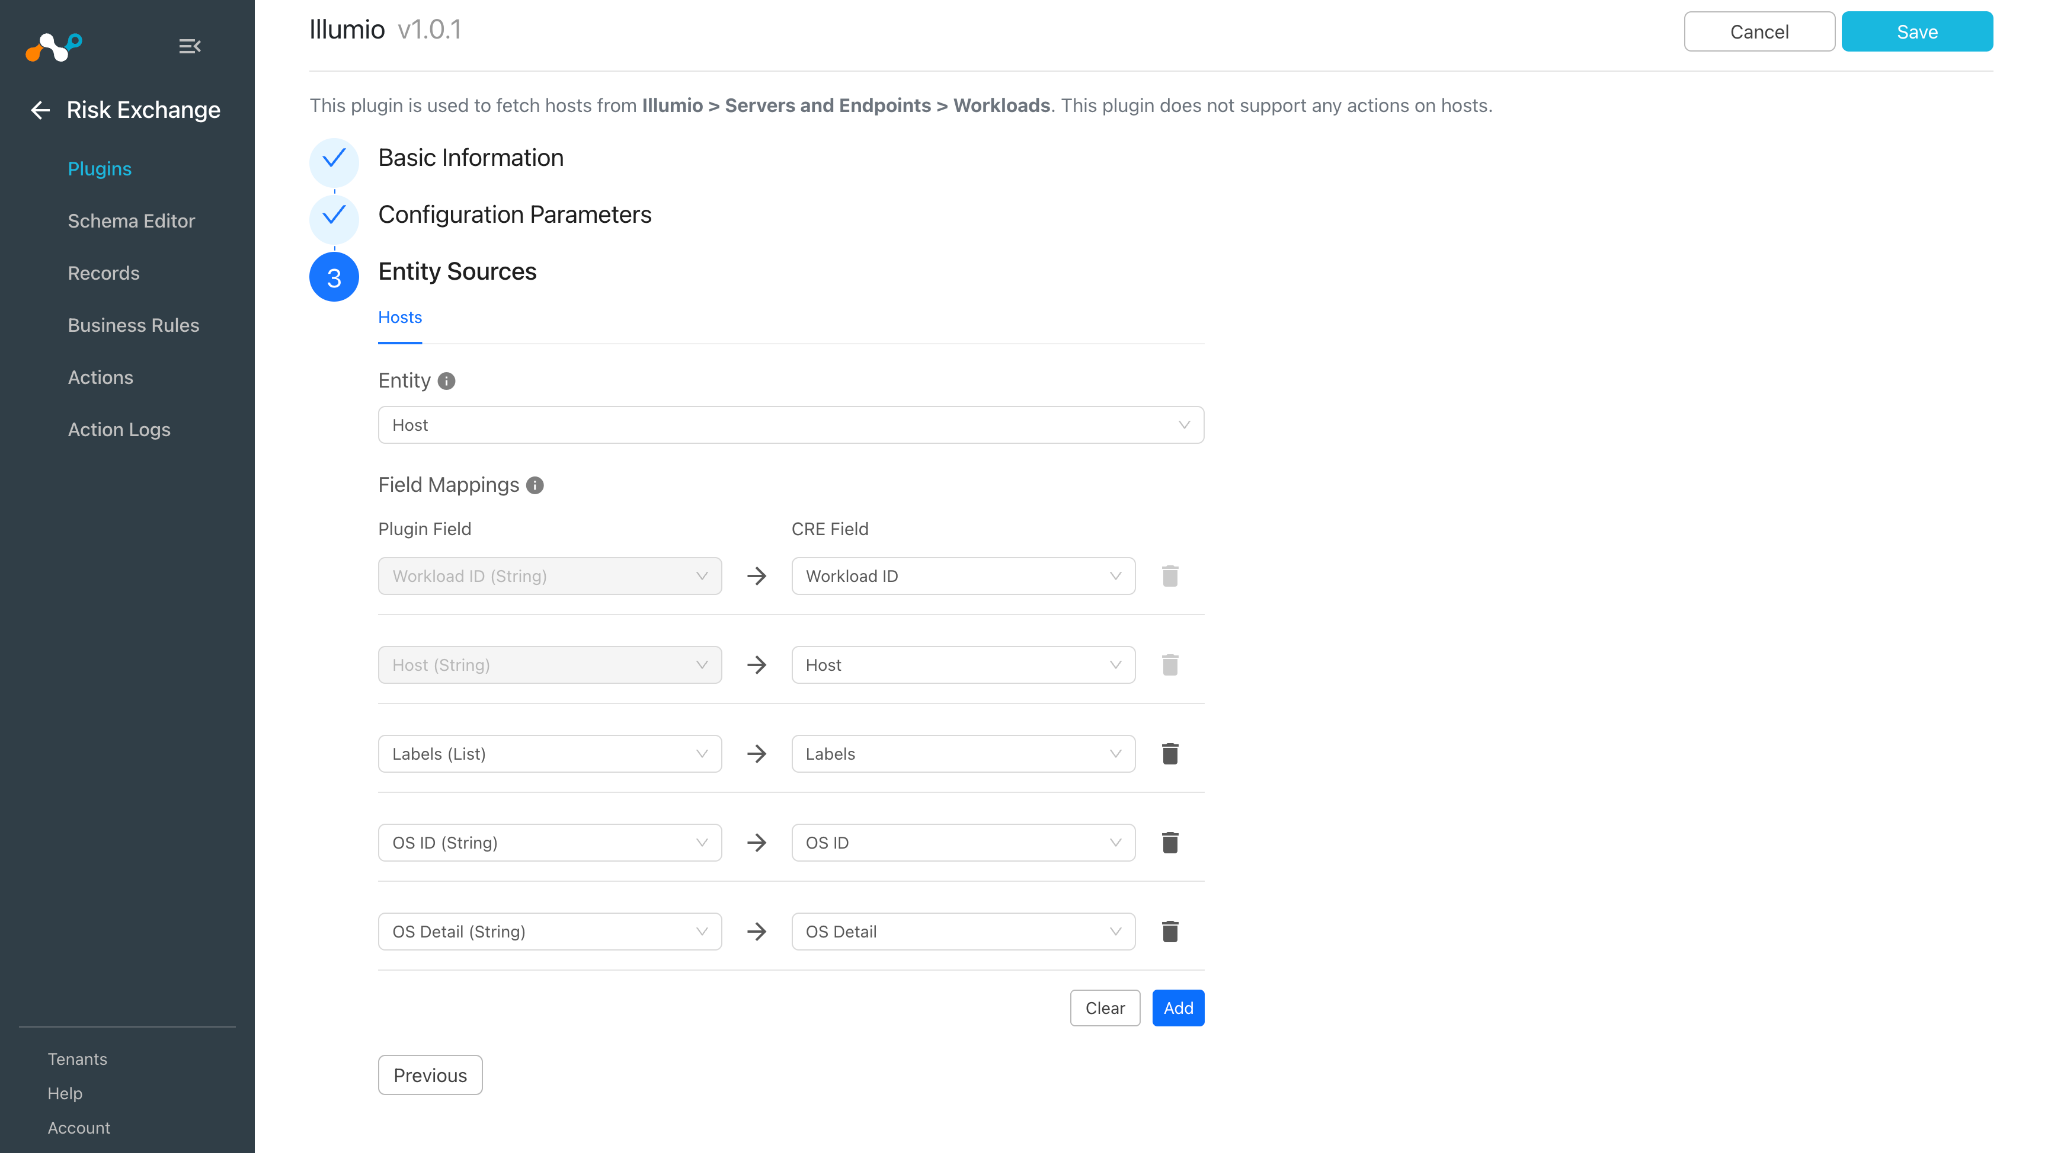Screen dimensions: 2048x1153
Task: Go to the Previous step
Action: pos(430,1075)
